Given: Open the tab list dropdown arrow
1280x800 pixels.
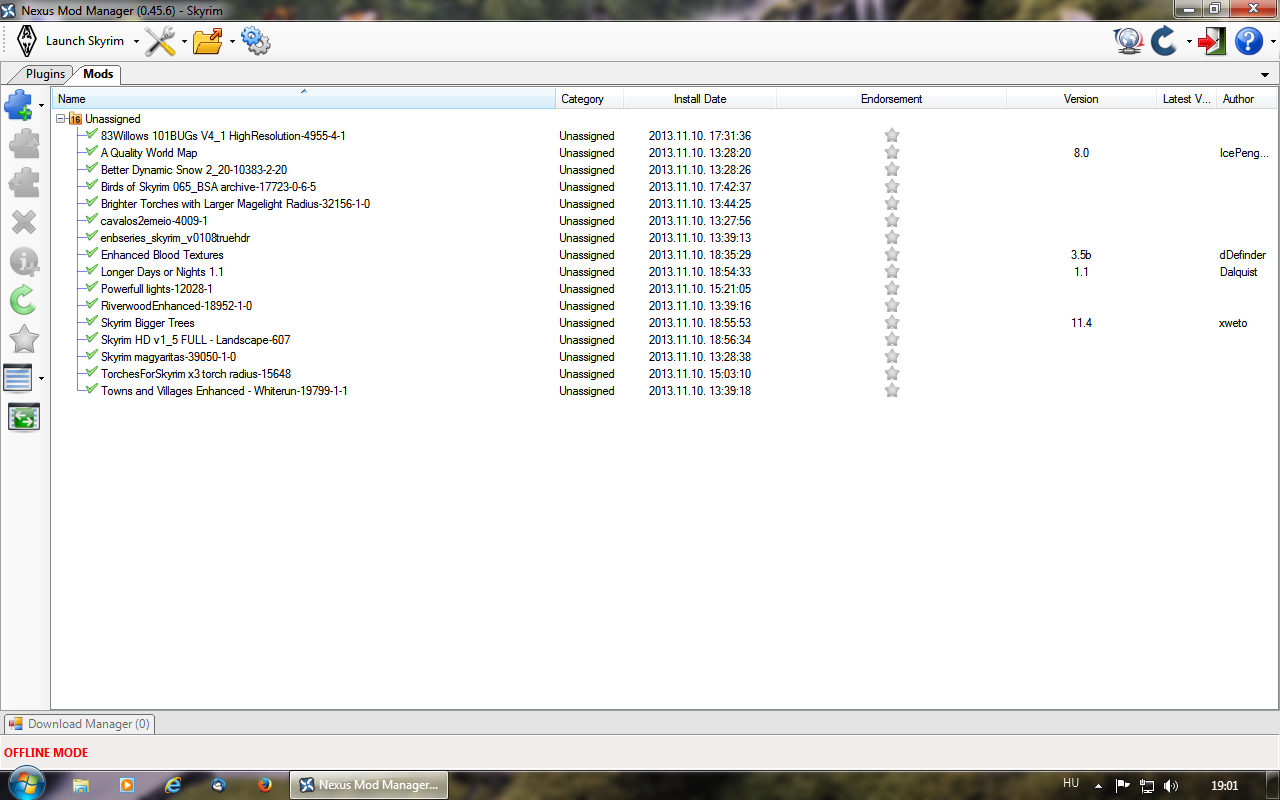Looking at the screenshot, I should [1267, 75].
